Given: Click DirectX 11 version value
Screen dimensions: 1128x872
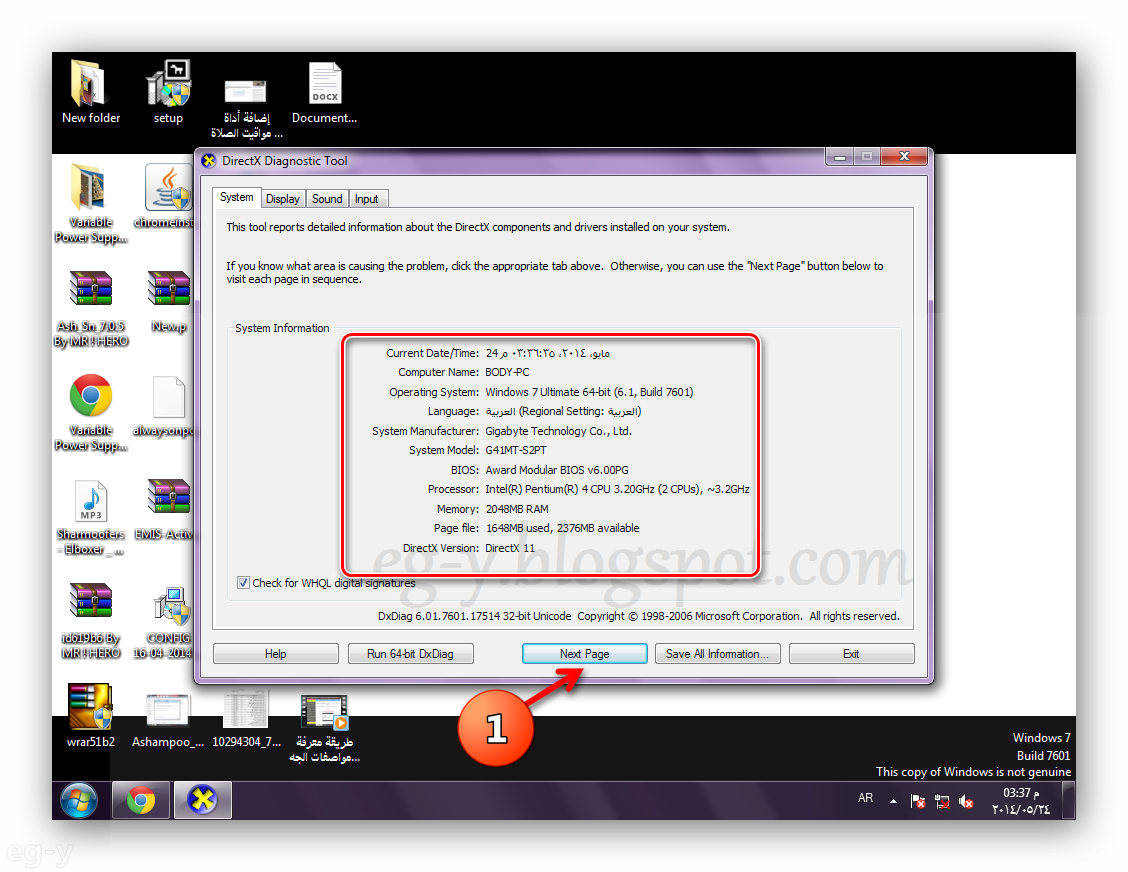Looking at the screenshot, I should pos(510,548).
